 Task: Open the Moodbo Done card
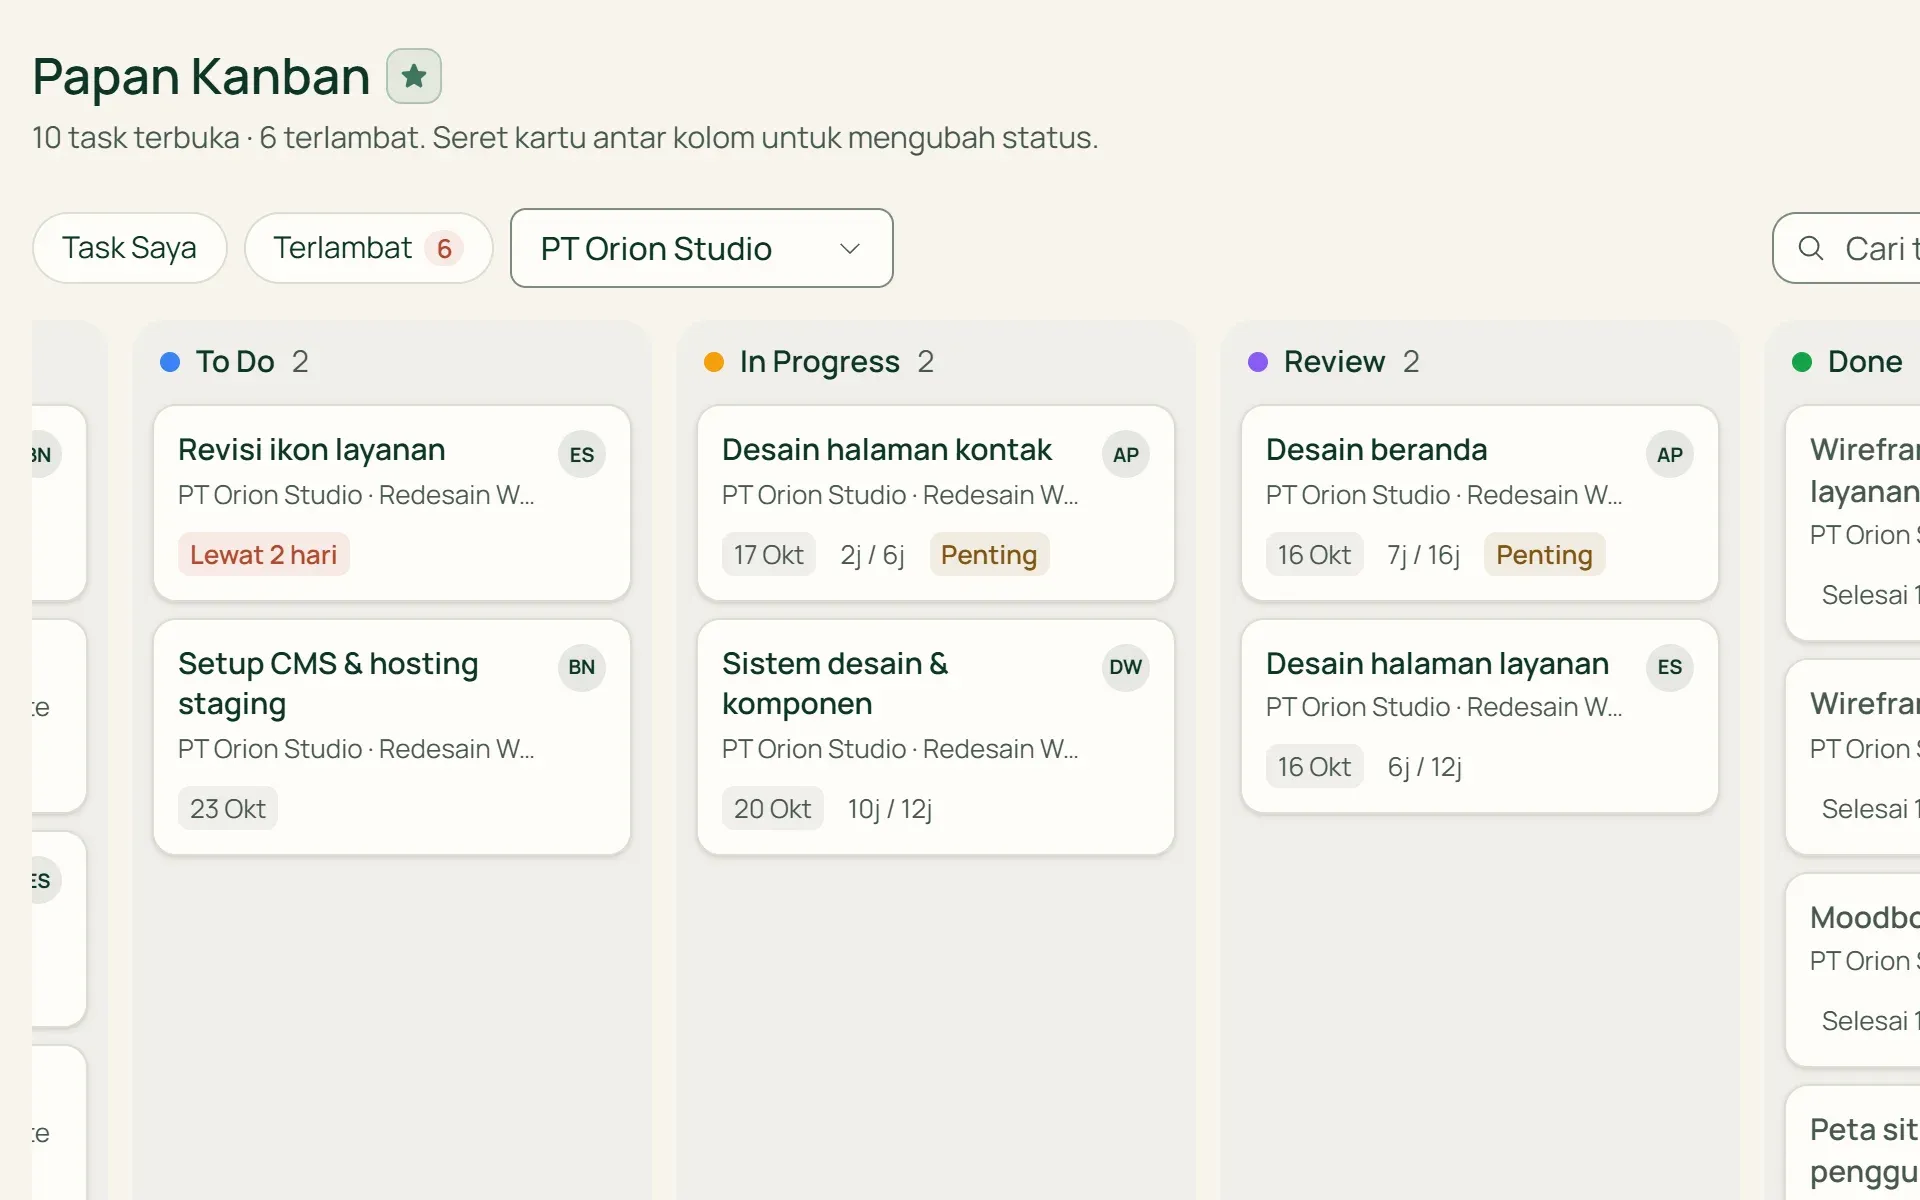pyautogui.click(x=1853, y=970)
